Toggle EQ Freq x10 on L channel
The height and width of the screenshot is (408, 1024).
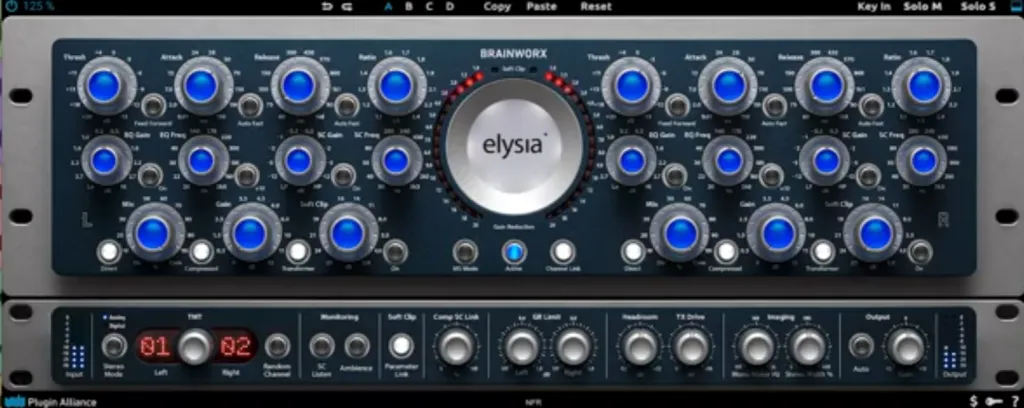coord(247,175)
